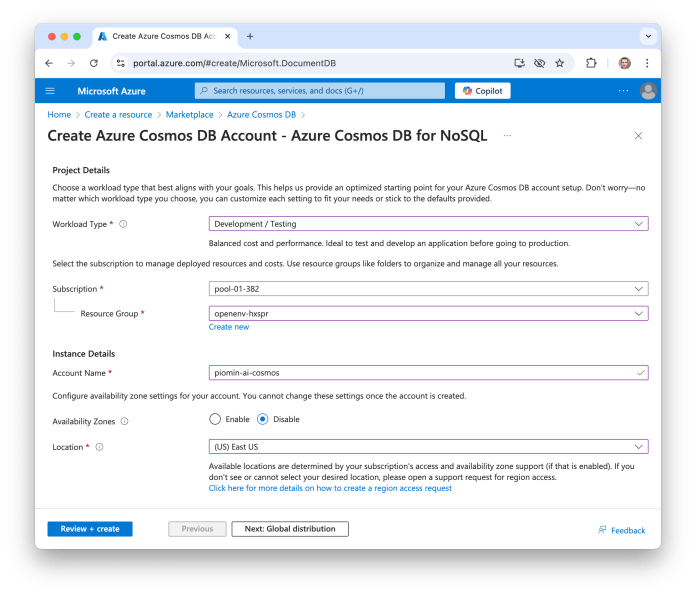
Task: Open the browser extensions puzzle icon
Action: [x=591, y=63]
